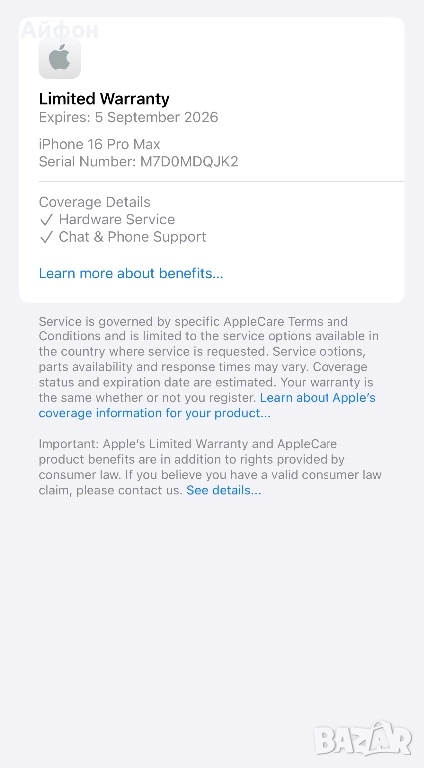Screen dimensions: 424x768
Task: Tap the Serial Number label
Action: [x=88, y=162]
